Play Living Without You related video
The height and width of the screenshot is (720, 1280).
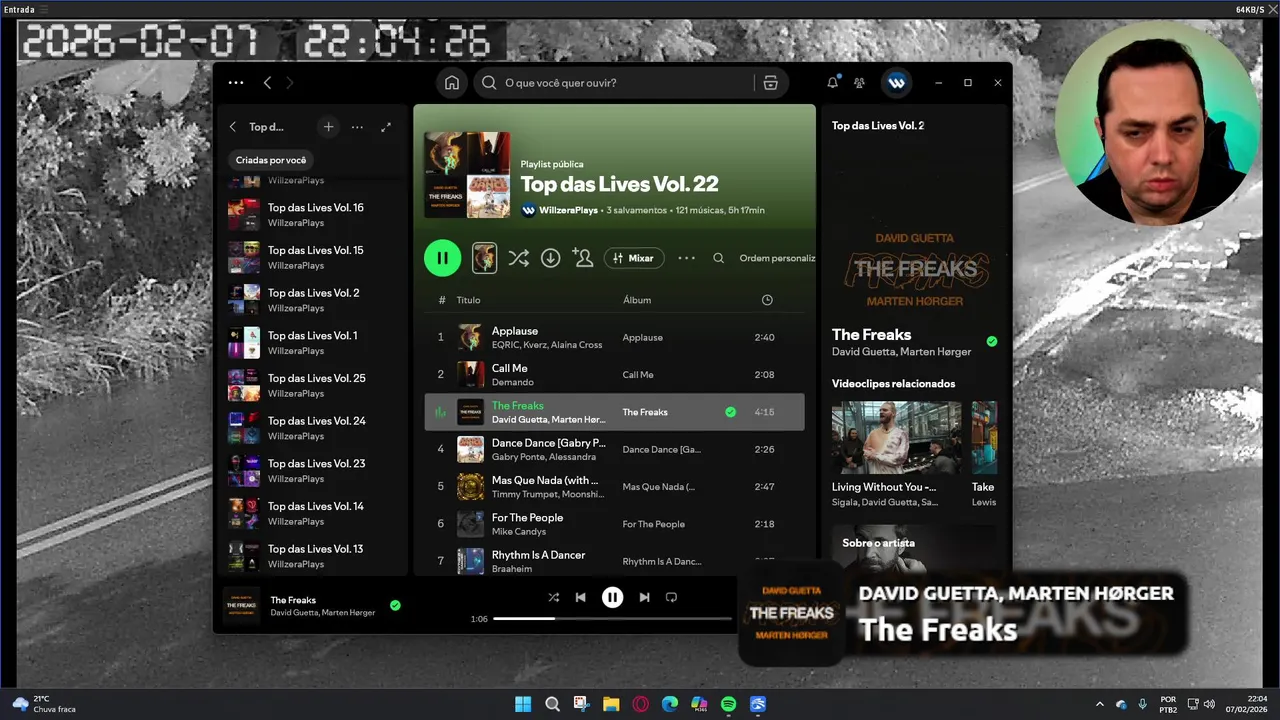(x=896, y=438)
